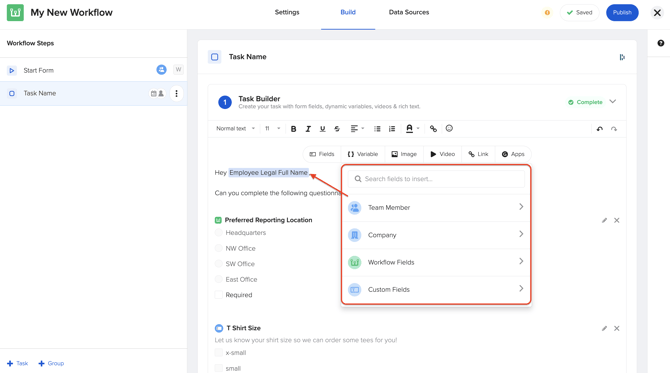Switch to the Data Sources tab
This screenshot has height=373, width=670.
pyautogui.click(x=409, y=12)
